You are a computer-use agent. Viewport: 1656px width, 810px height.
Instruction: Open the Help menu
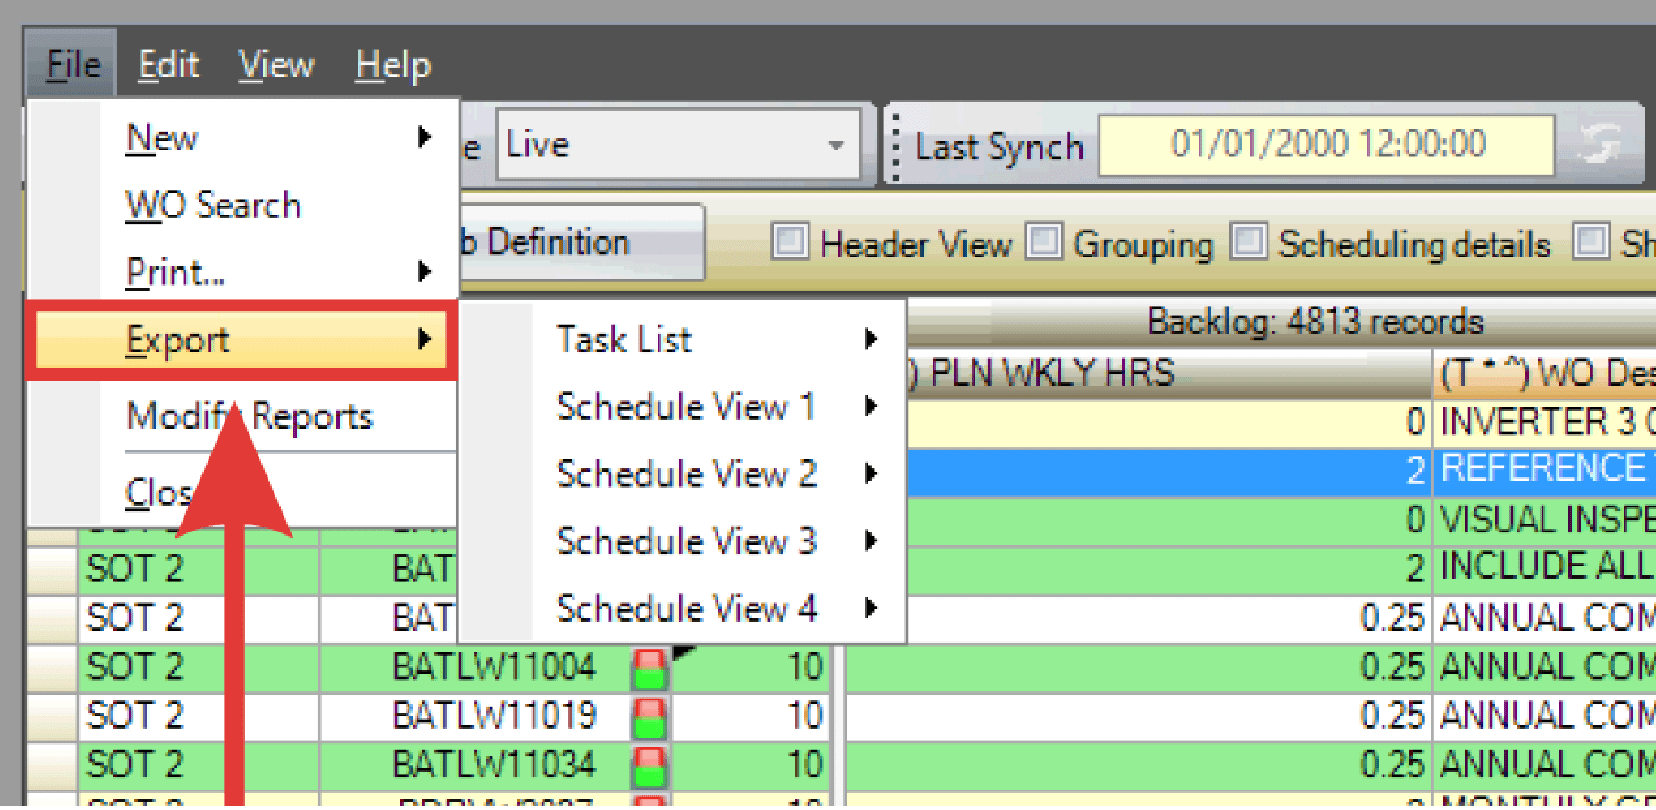pyautogui.click(x=393, y=65)
